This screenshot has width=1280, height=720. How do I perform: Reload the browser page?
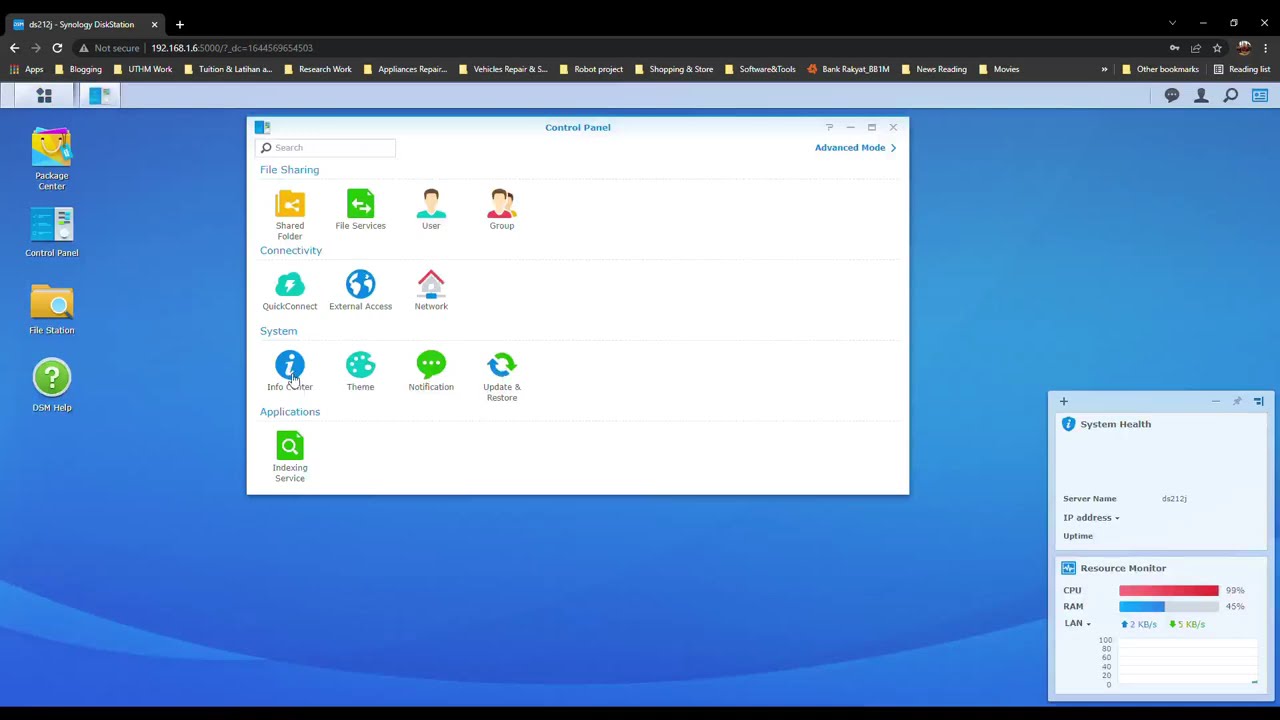(x=57, y=48)
